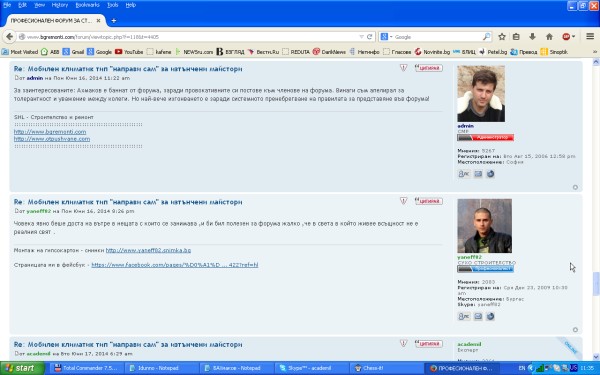The image size is (600, 375).
Task: Open a new tab with plus button
Action: pos(113,21)
